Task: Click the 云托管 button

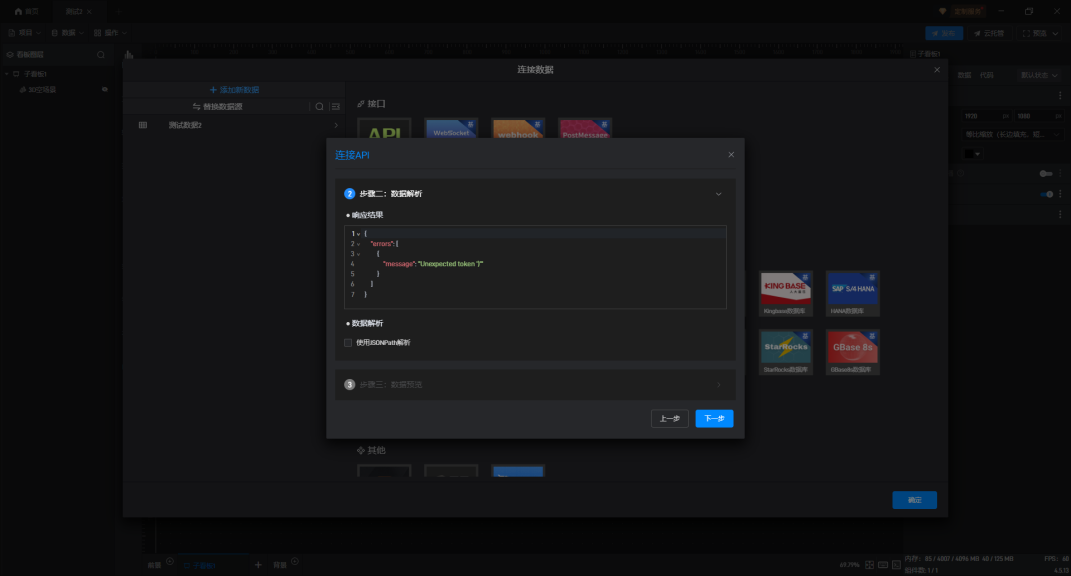Action: pyautogui.click(x=989, y=33)
